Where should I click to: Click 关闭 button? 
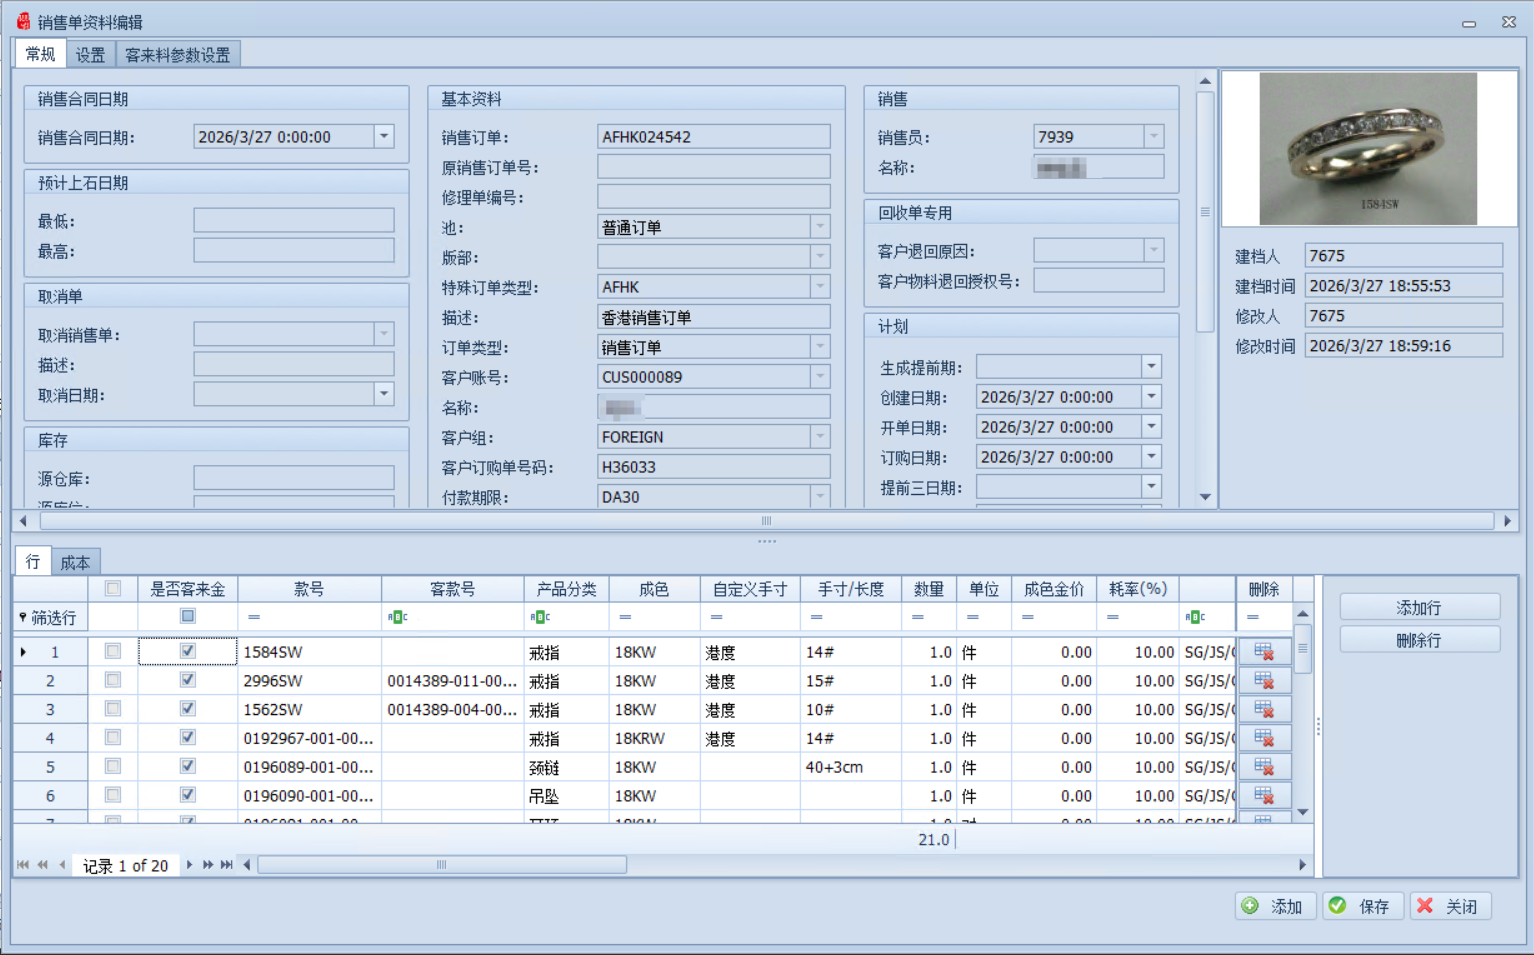pos(1451,906)
